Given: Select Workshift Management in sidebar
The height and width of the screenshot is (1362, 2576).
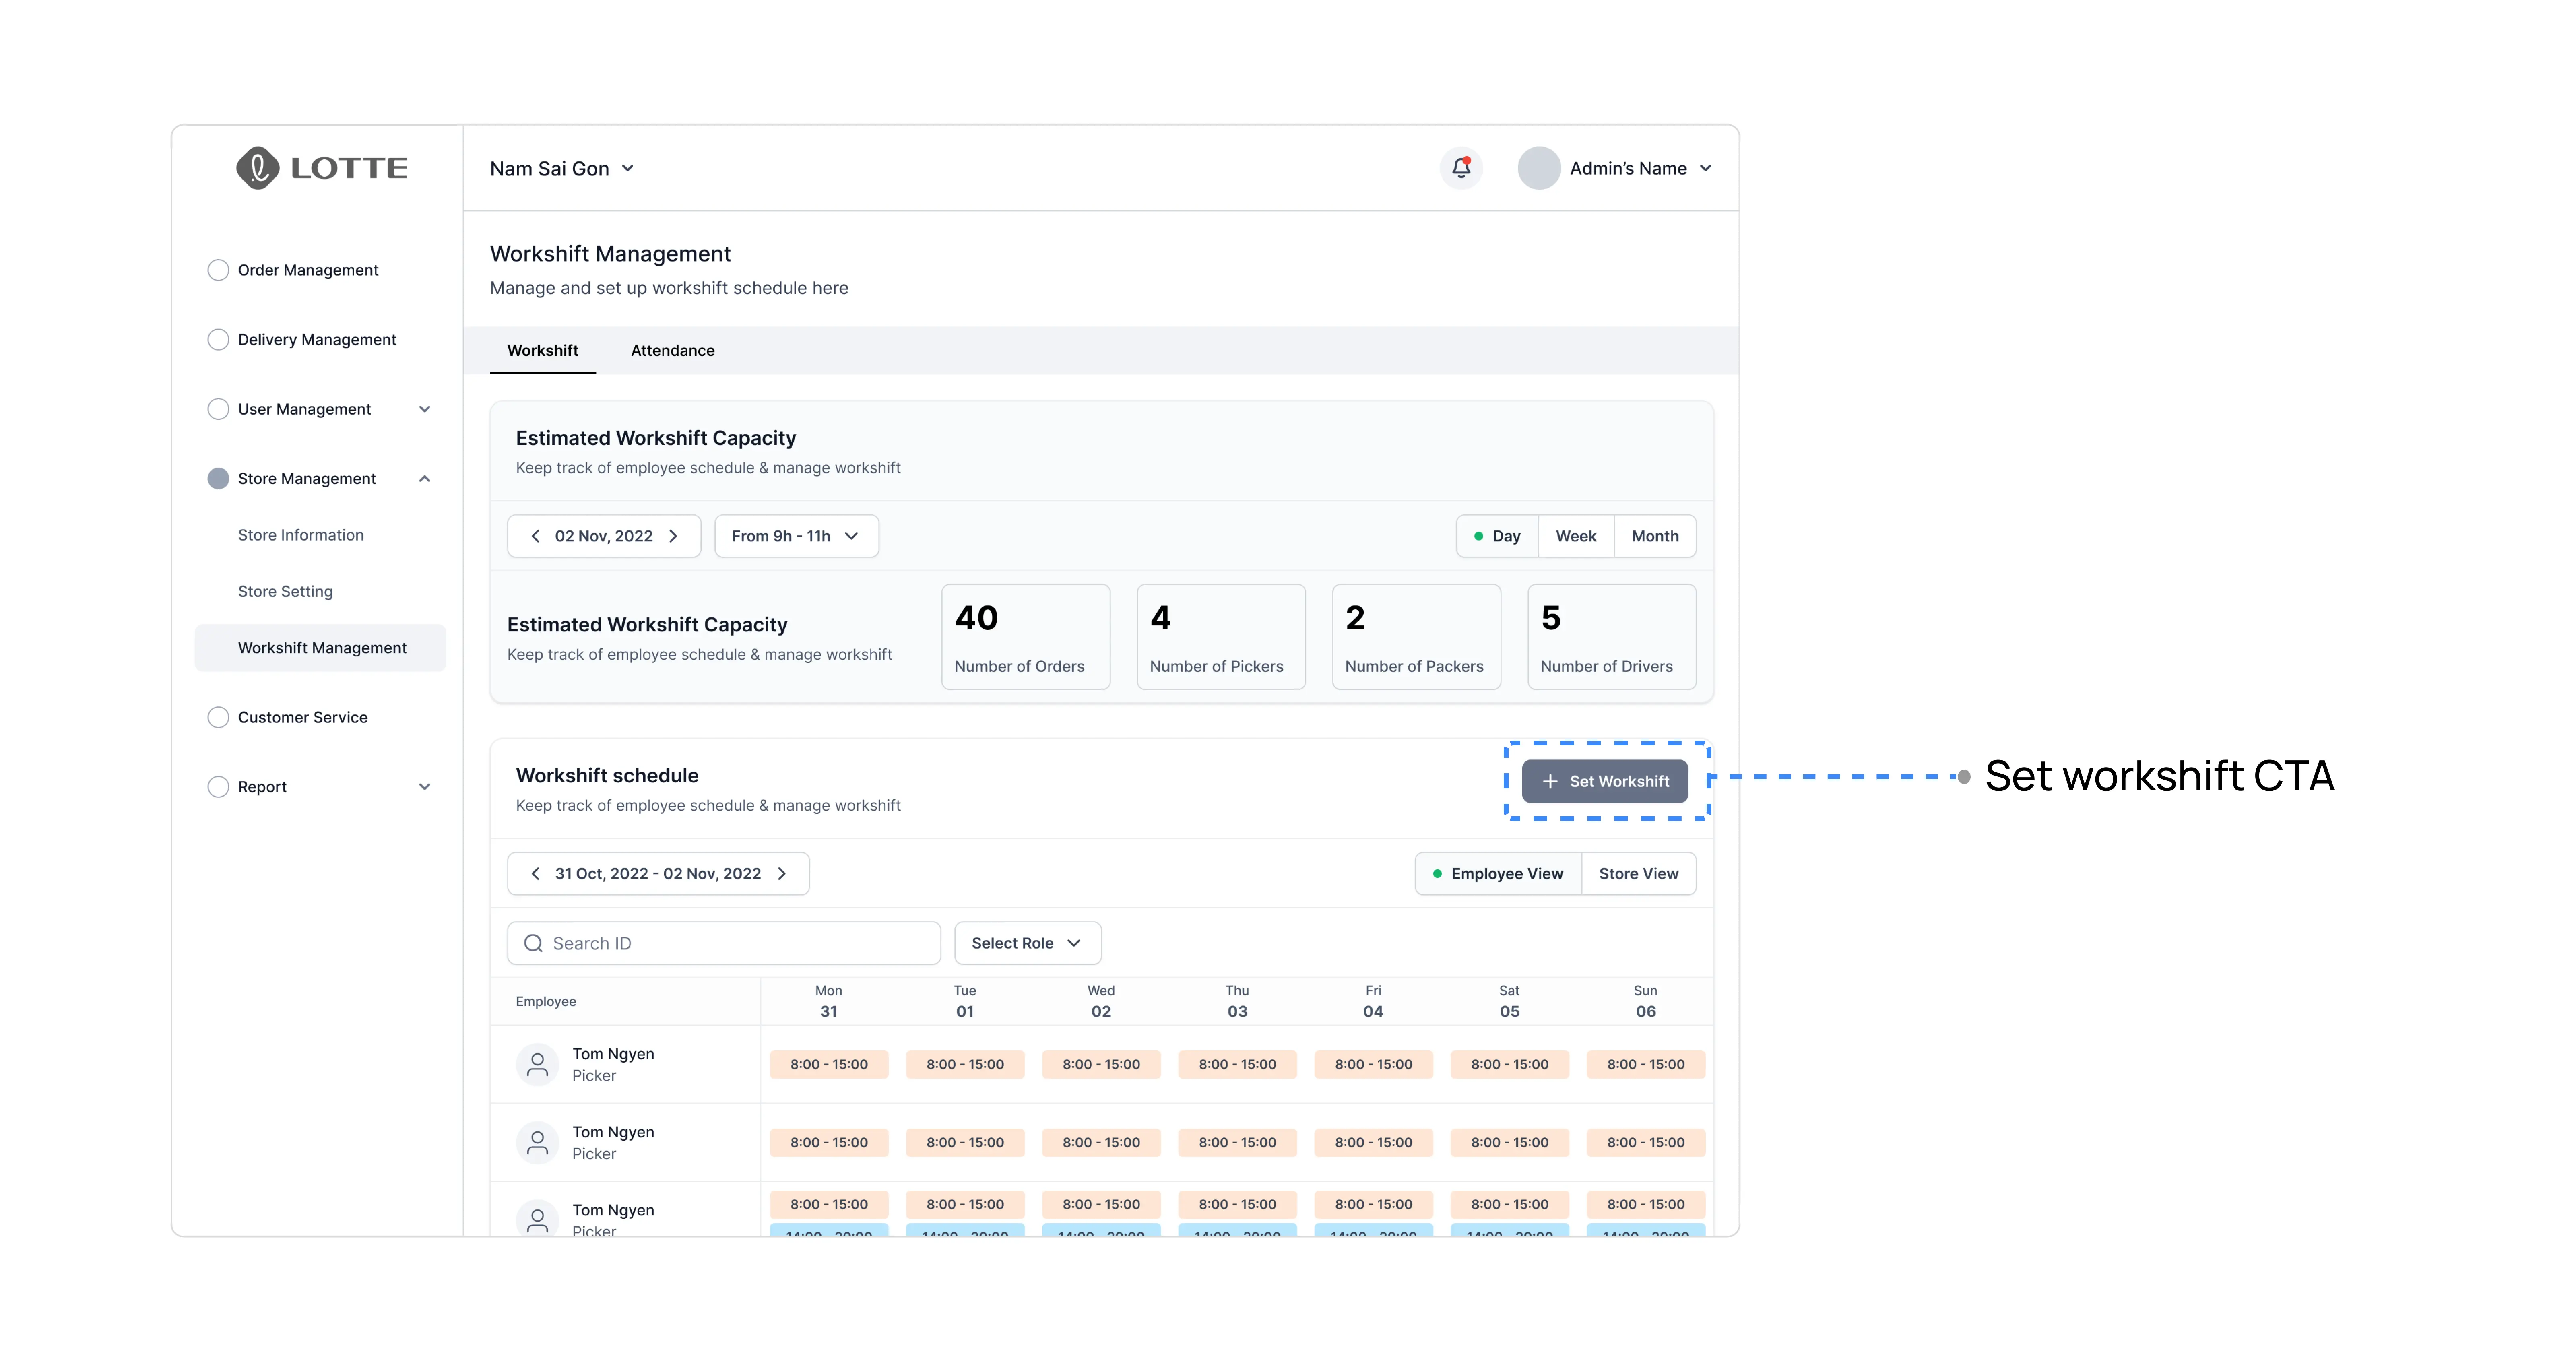Looking at the screenshot, I should click(320, 648).
